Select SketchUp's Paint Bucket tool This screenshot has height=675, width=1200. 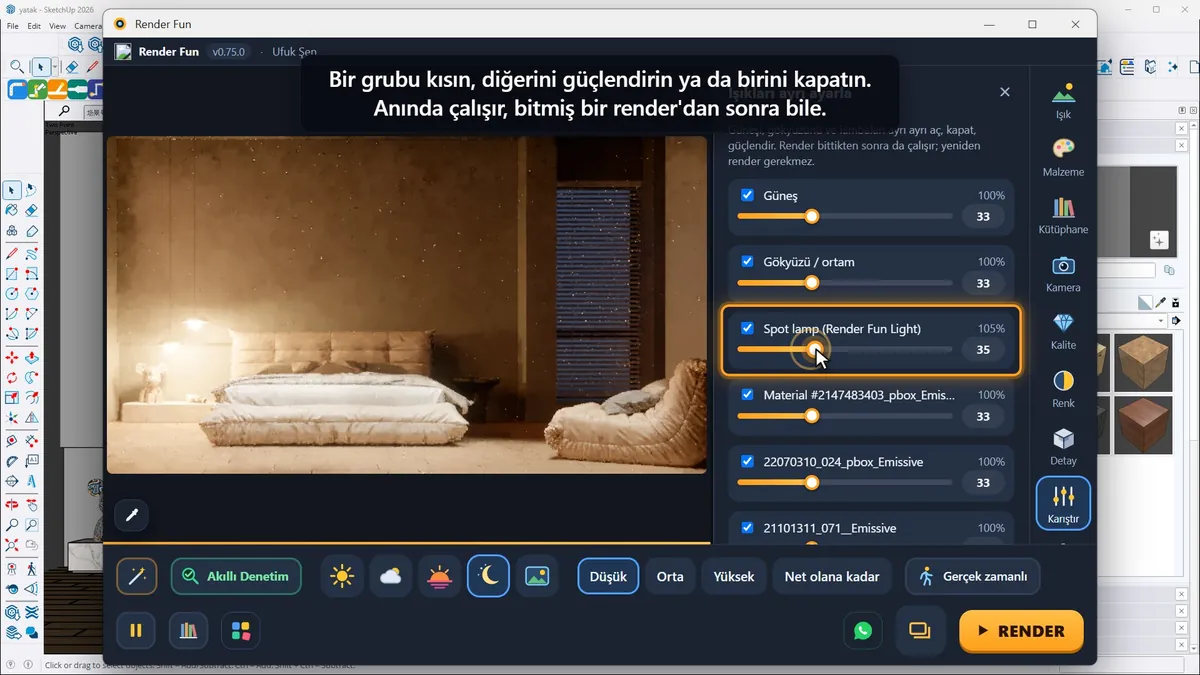[x=12, y=211]
